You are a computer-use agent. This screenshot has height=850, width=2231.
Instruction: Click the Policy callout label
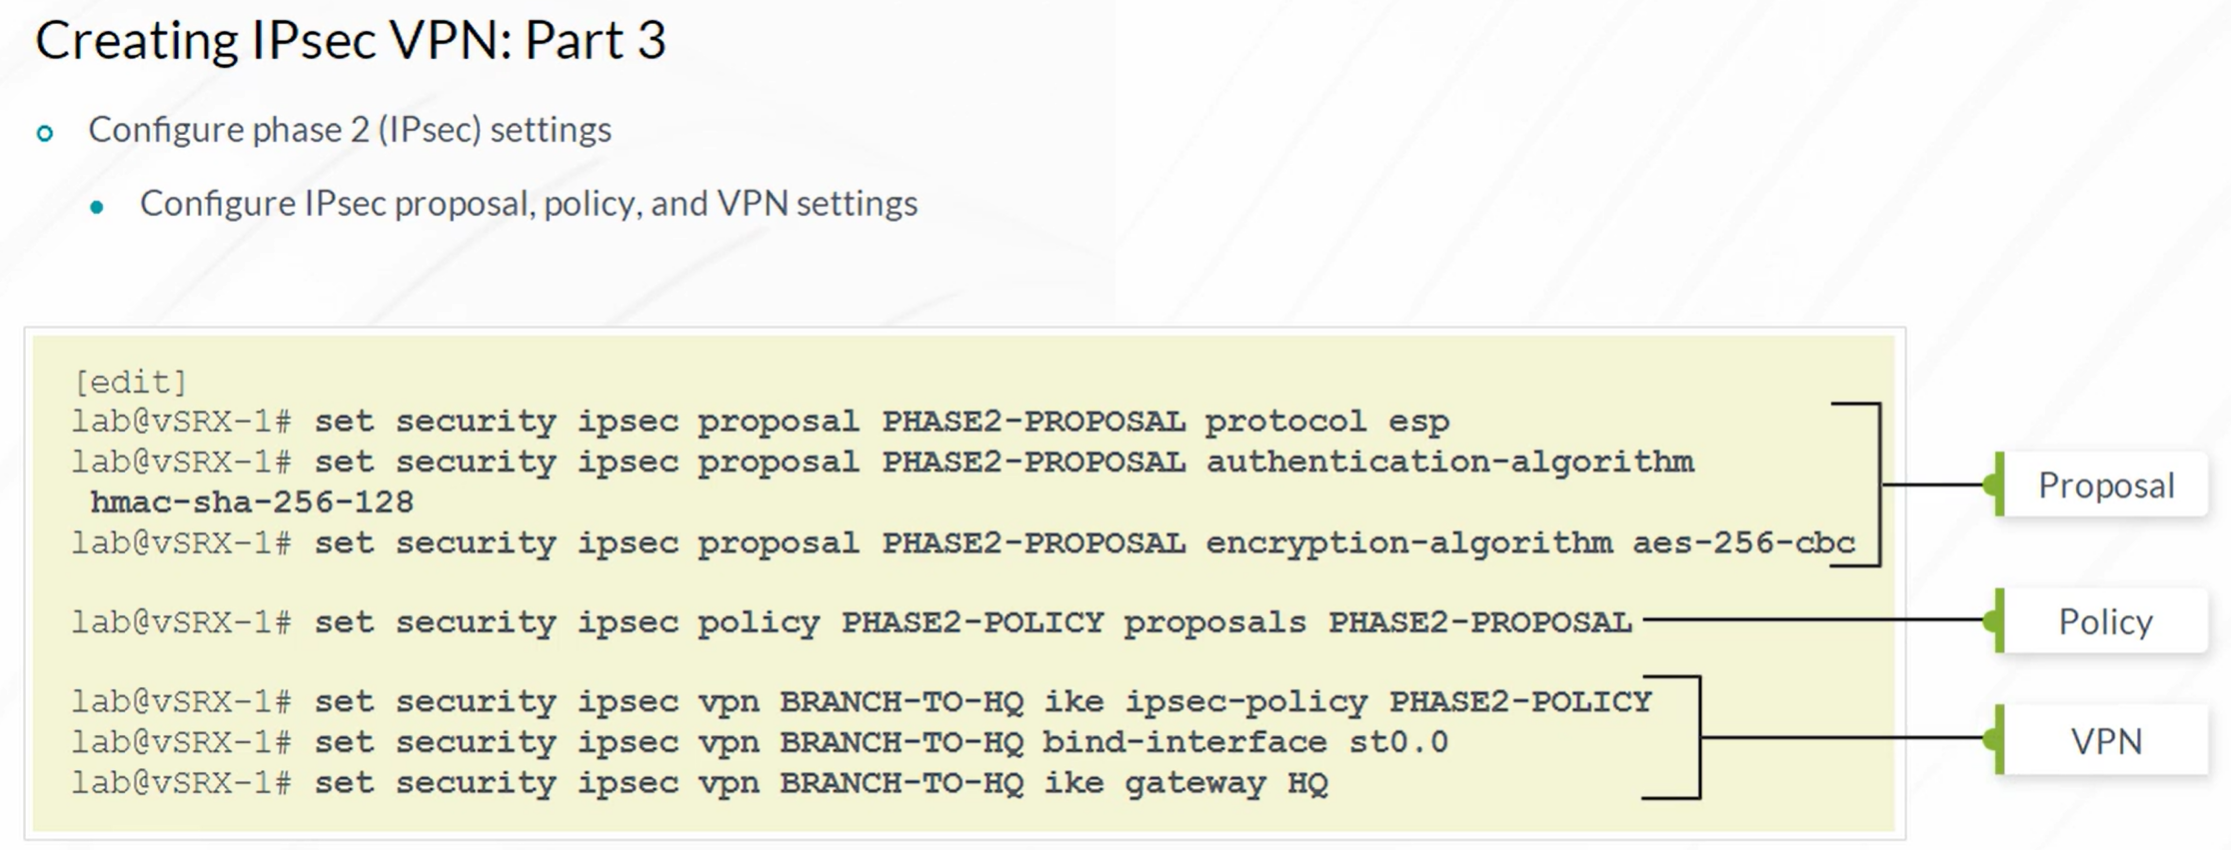[x=2106, y=621]
